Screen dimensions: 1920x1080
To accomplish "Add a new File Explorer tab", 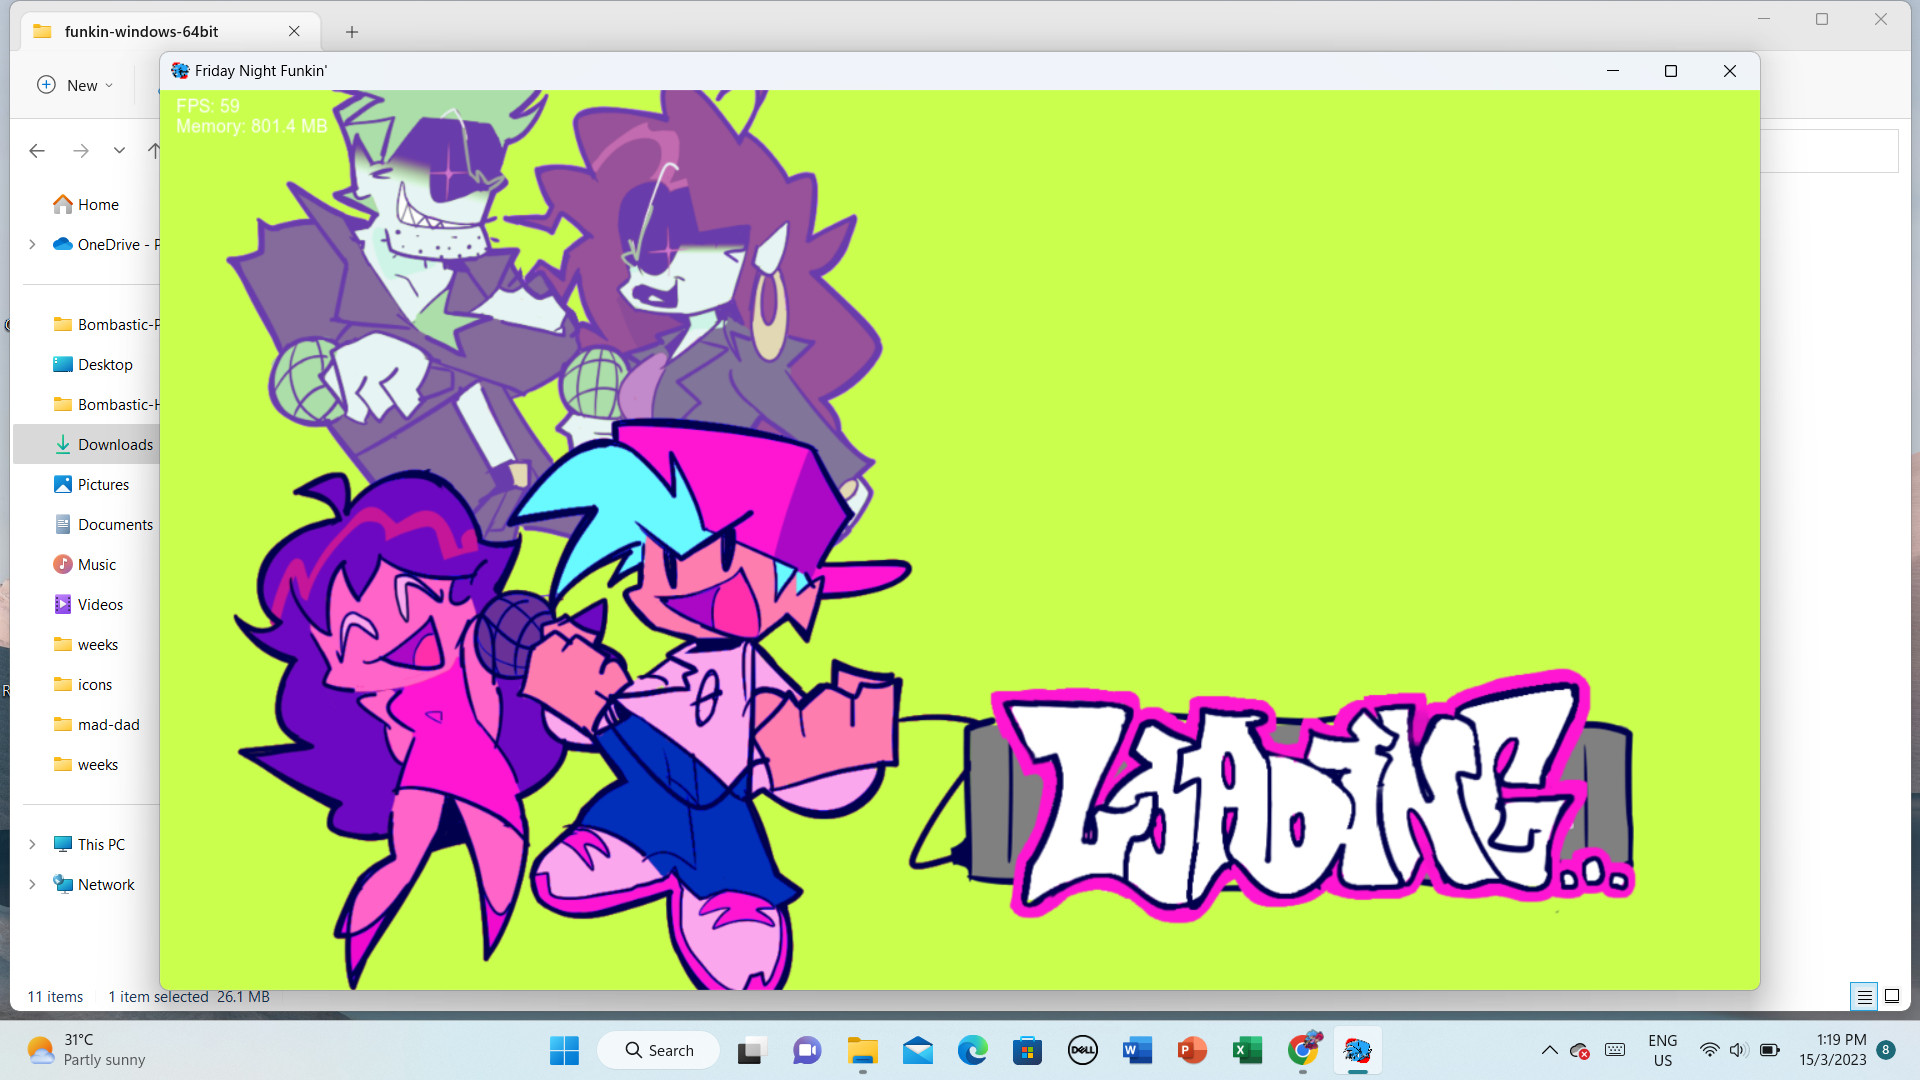I will click(352, 32).
